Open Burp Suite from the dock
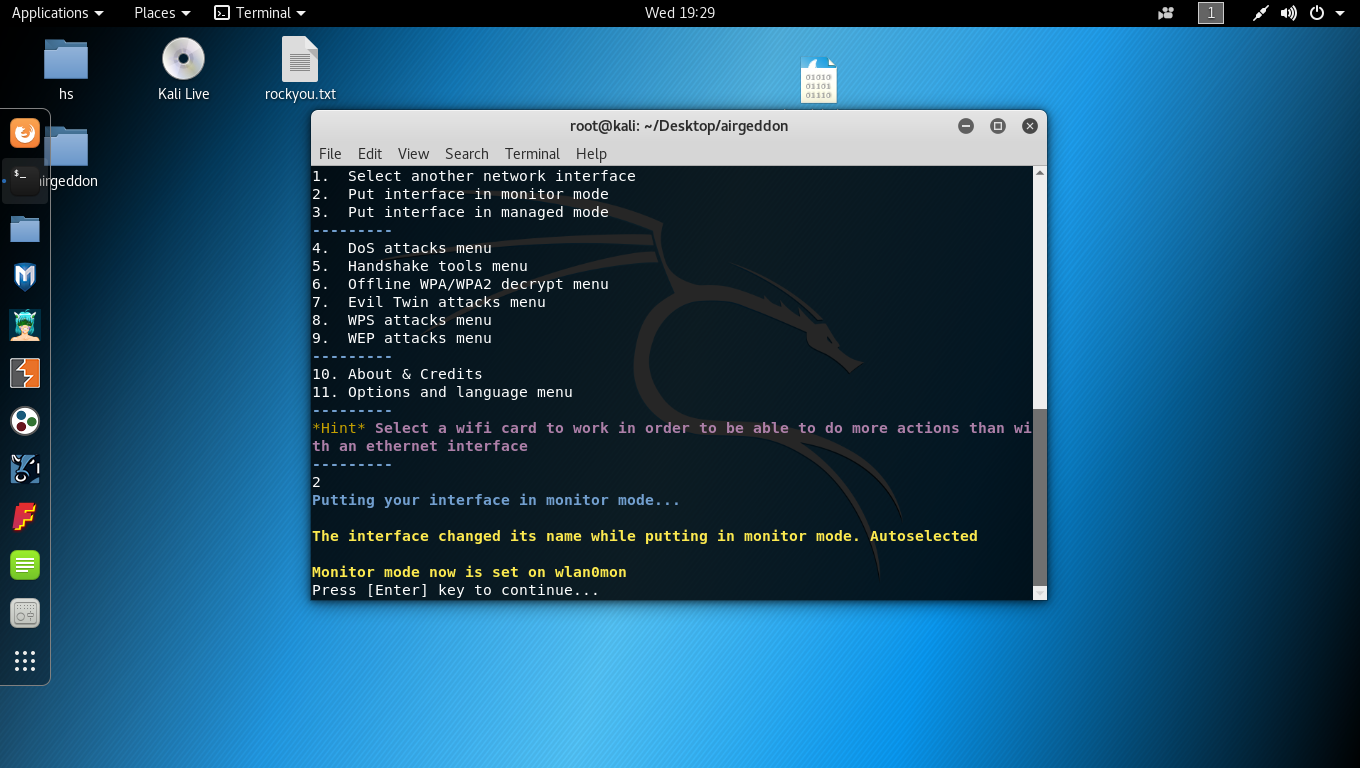The width and height of the screenshot is (1360, 768). pyautogui.click(x=25, y=373)
